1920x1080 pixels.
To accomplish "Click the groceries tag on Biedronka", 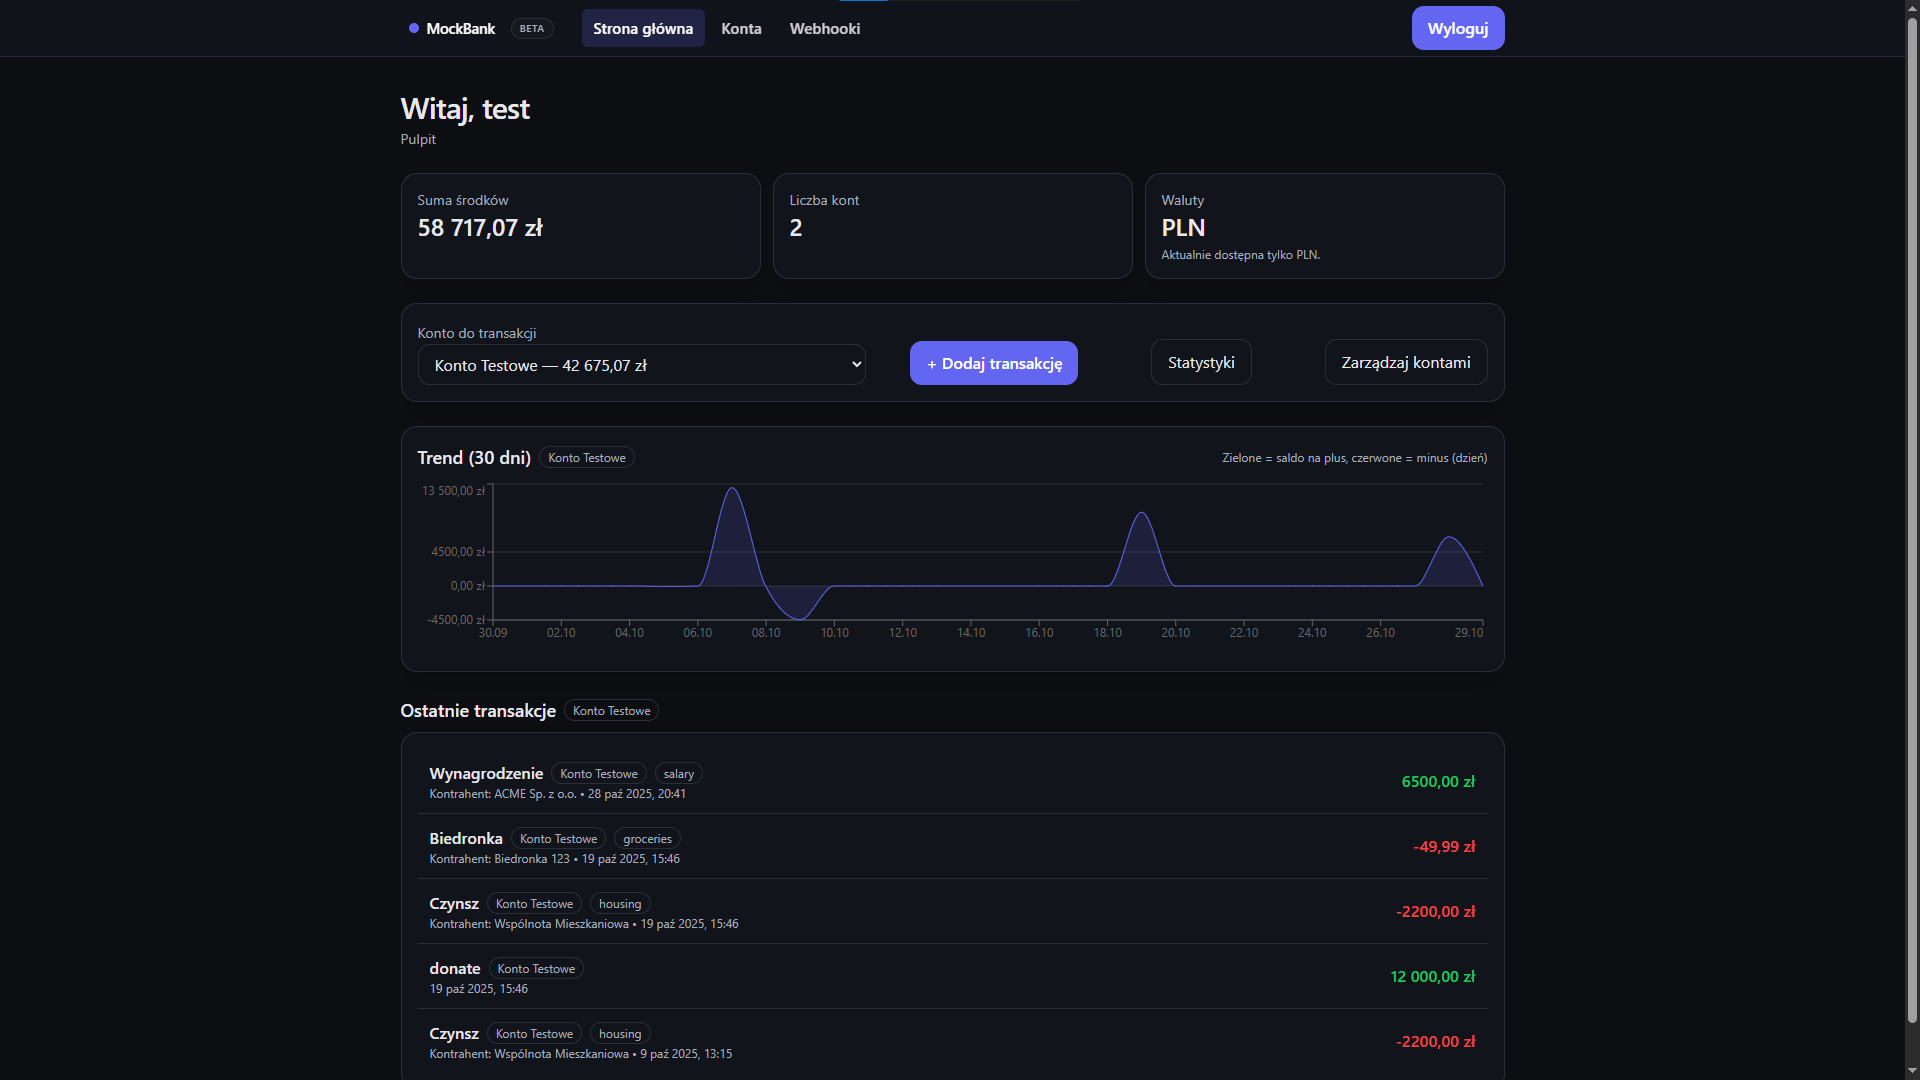I will (647, 839).
